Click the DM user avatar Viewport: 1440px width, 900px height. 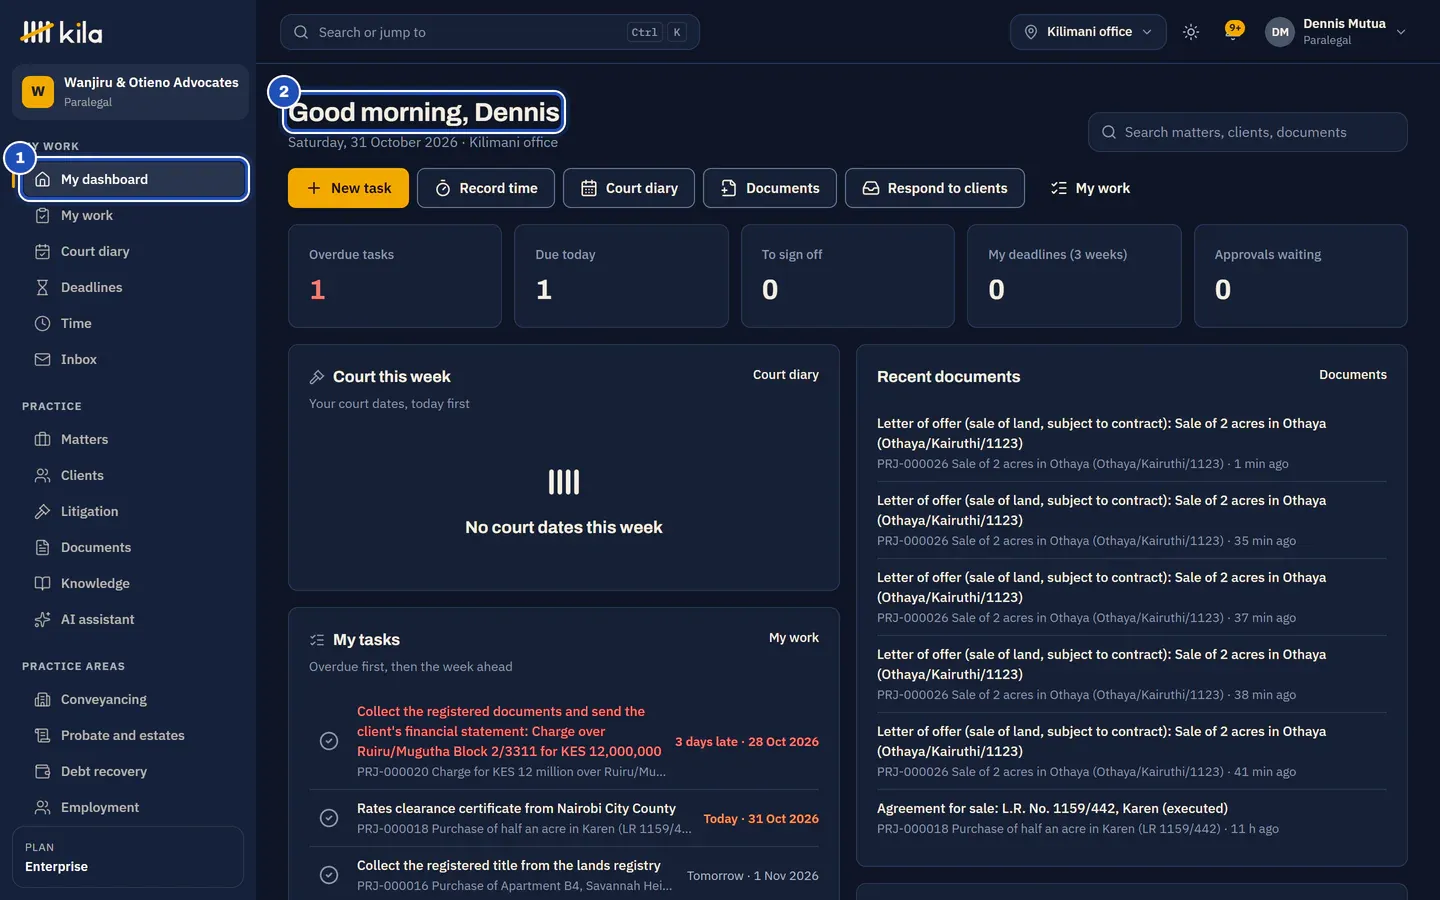1280,32
